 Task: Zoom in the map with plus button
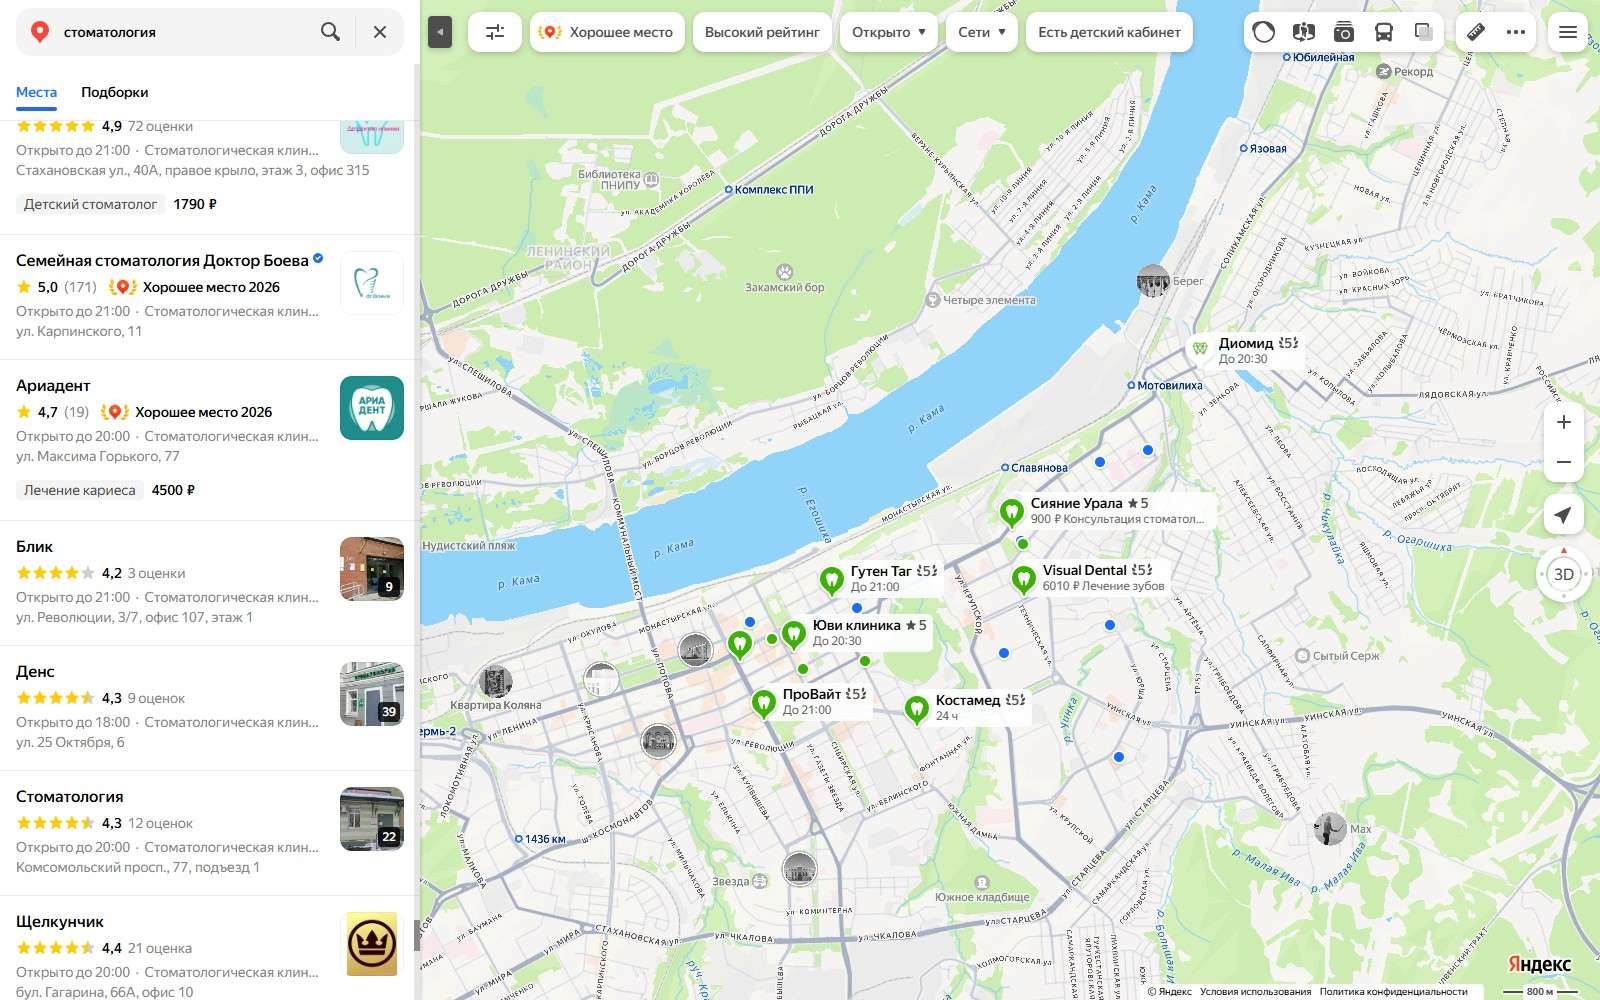(x=1564, y=422)
